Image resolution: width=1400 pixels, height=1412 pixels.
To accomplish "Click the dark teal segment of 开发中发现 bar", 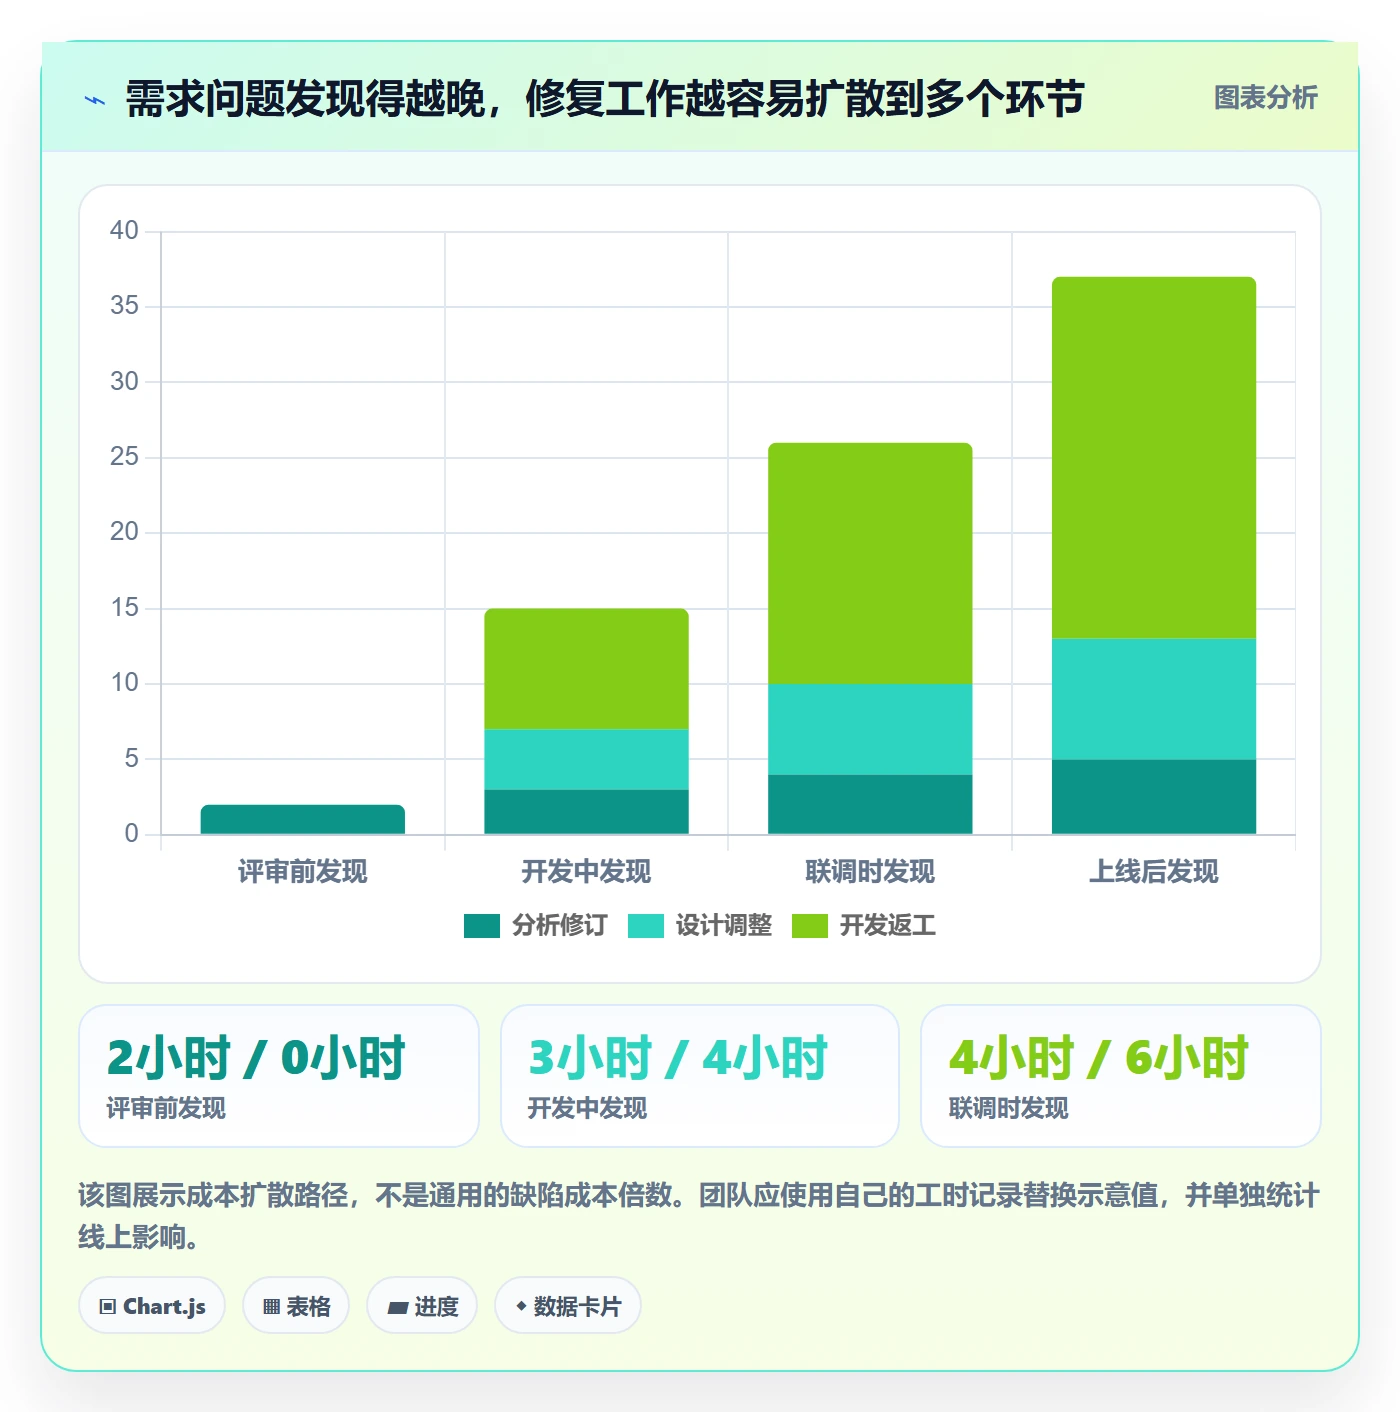I will click(586, 812).
